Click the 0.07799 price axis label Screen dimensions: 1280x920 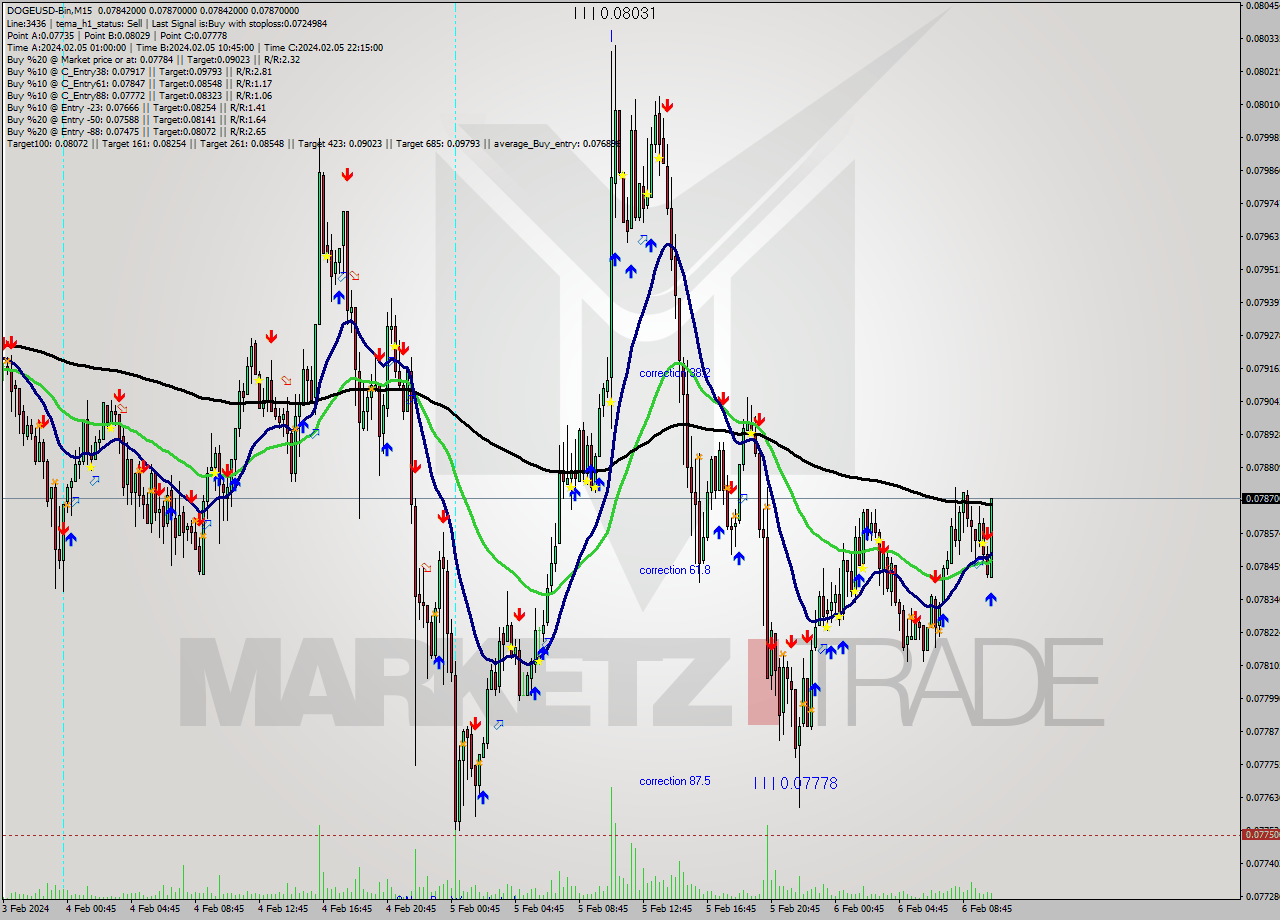tap(1261, 698)
